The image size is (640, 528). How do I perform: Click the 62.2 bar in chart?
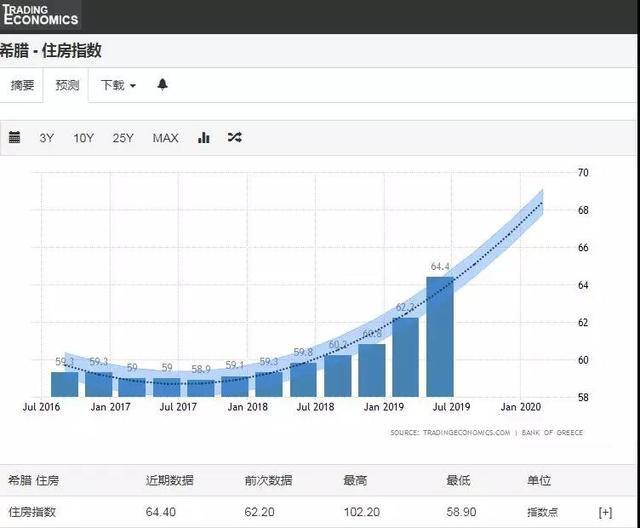(405, 357)
